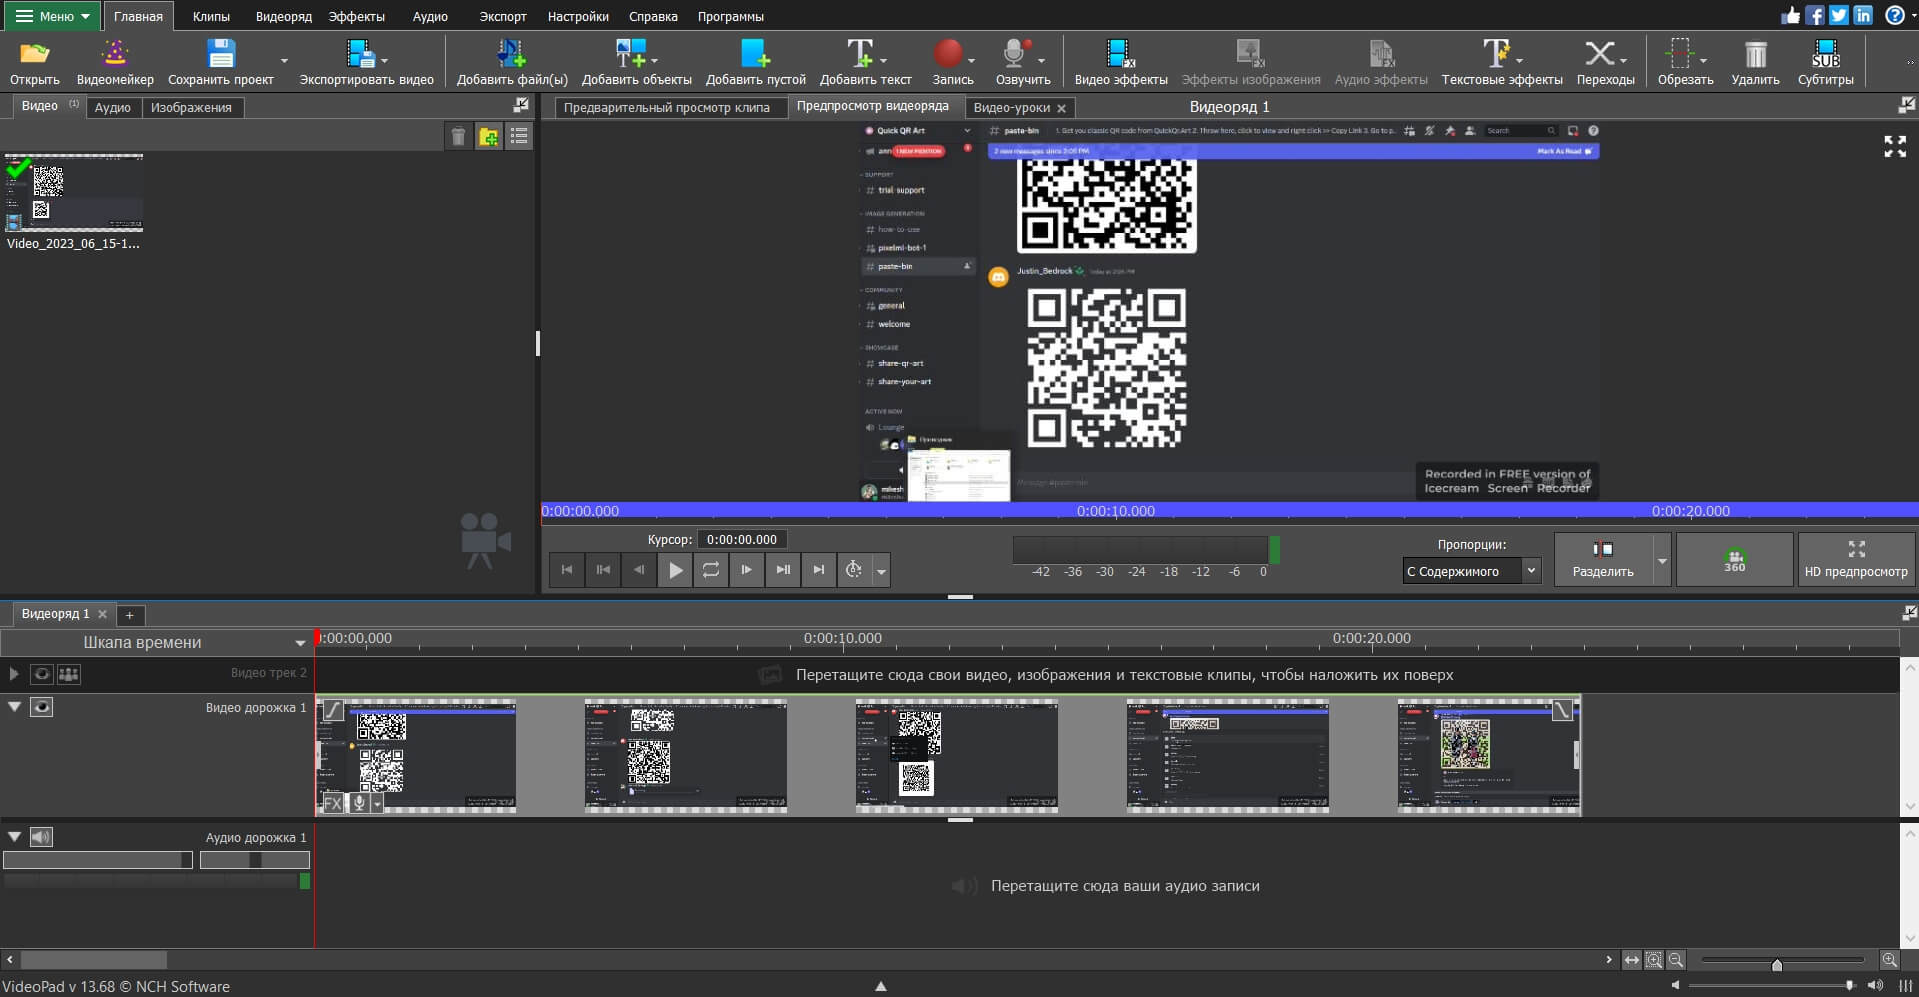Zoom out the timeline with the minus magnifier
Viewport: 1919px width, 997px height.
point(1676,960)
